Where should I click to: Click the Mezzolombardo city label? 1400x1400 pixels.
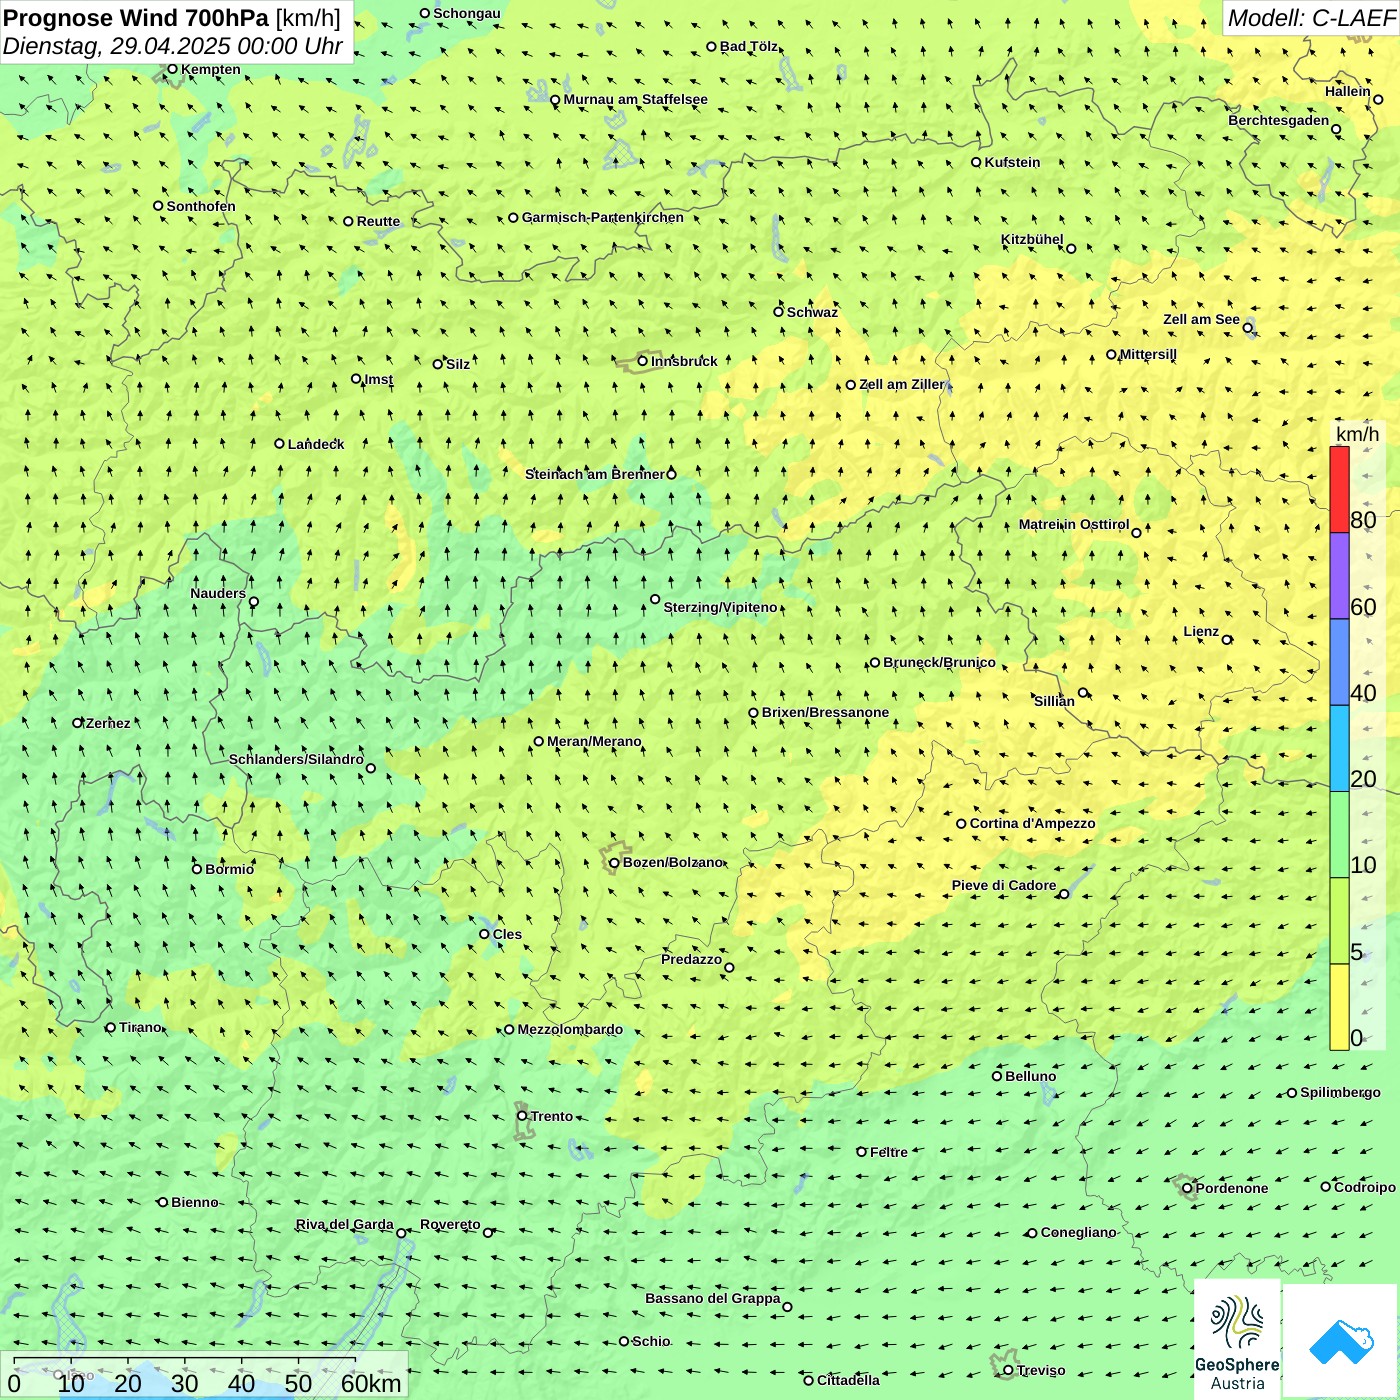point(570,1029)
